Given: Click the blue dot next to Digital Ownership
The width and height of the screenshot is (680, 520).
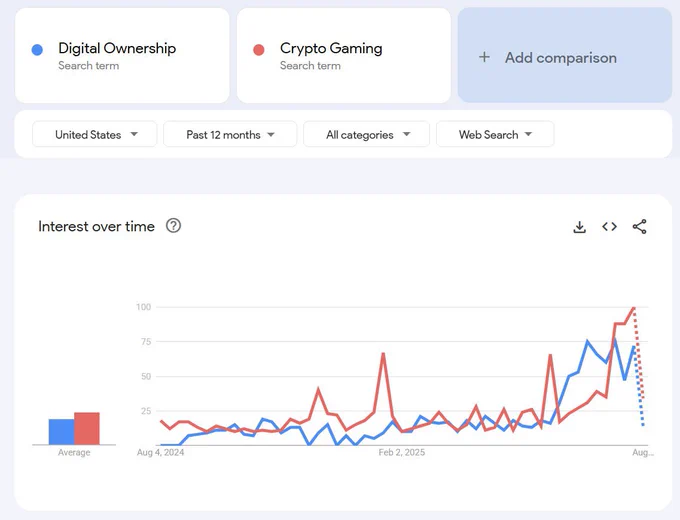Looking at the screenshot, I should tap(37, 50).
